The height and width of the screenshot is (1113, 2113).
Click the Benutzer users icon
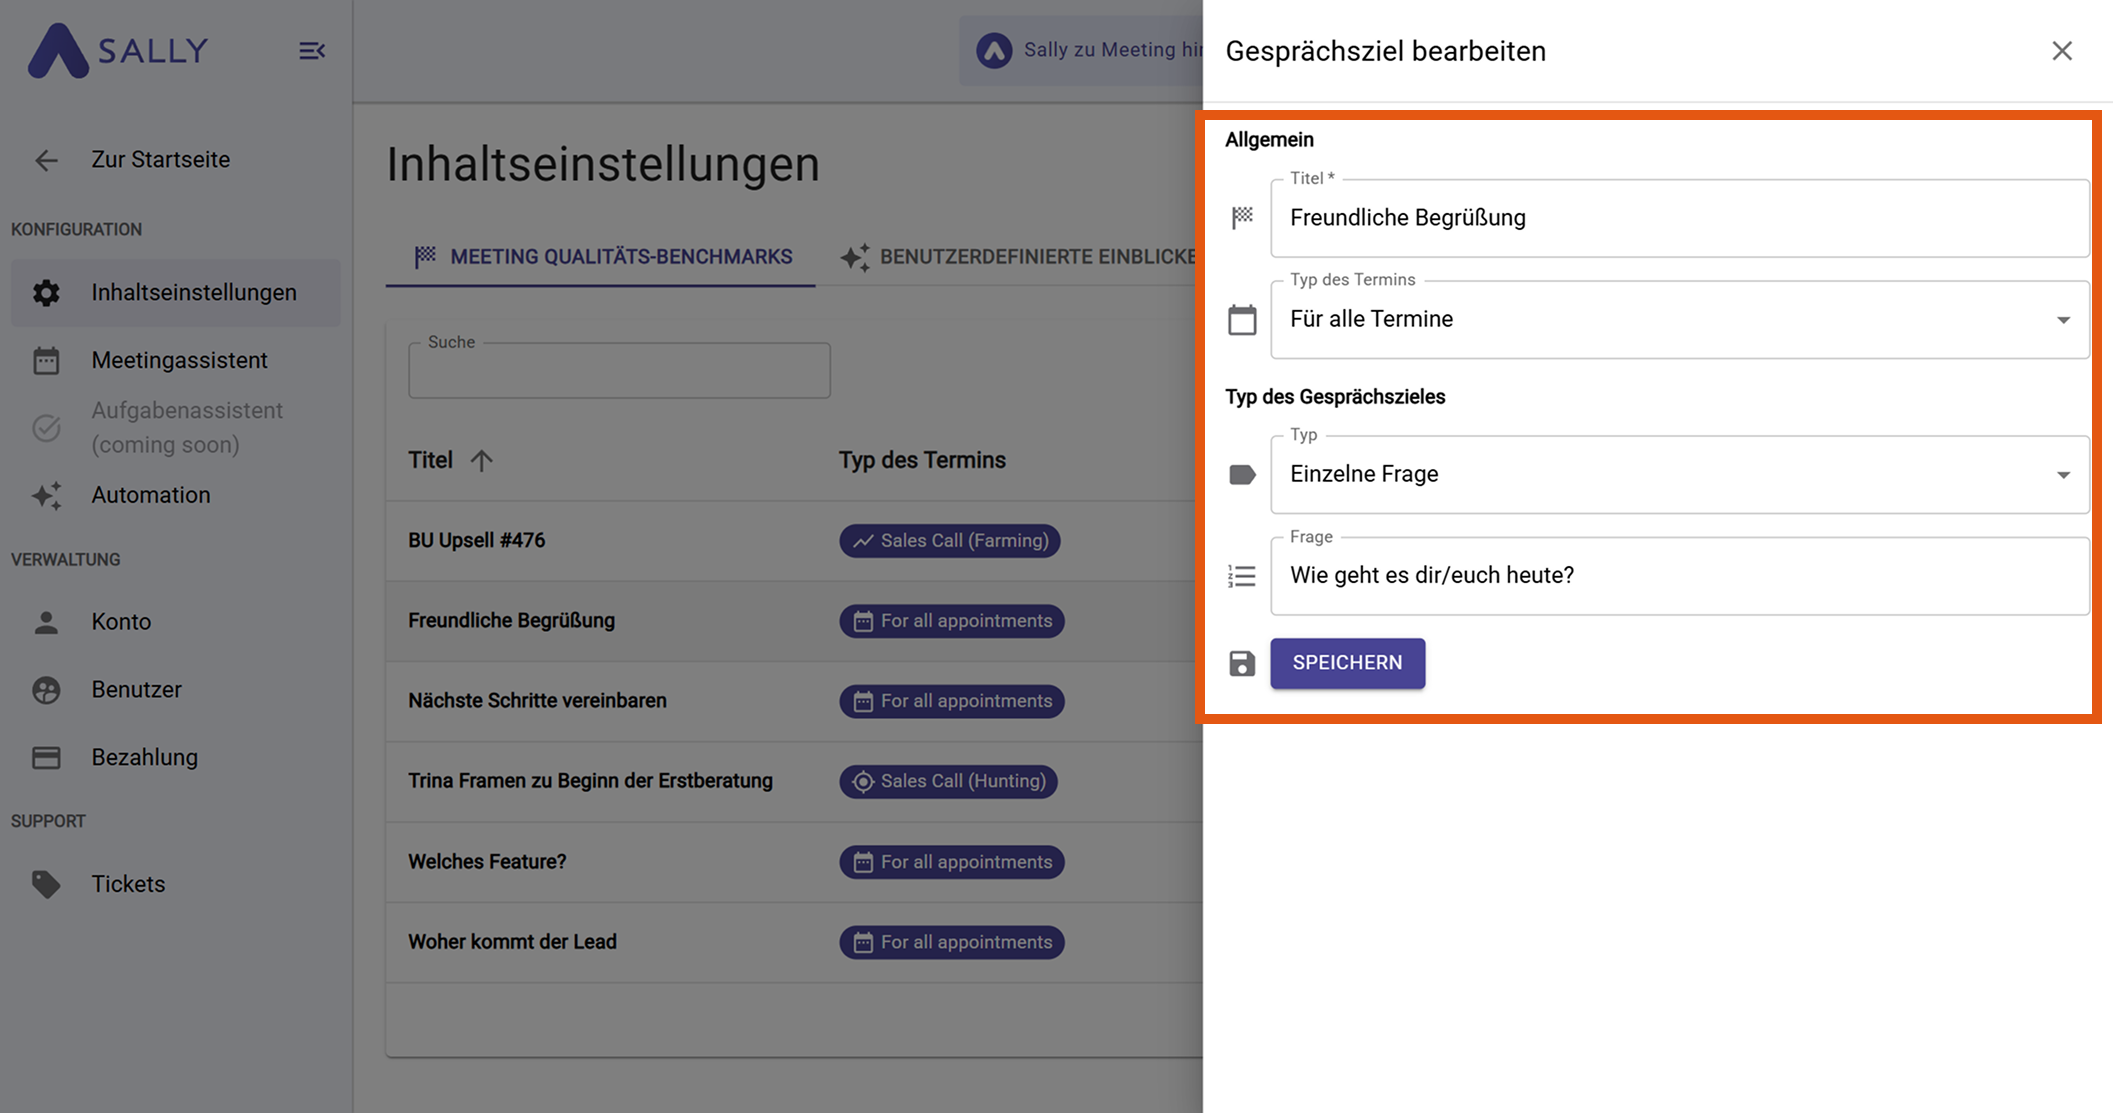click(46, 690)
